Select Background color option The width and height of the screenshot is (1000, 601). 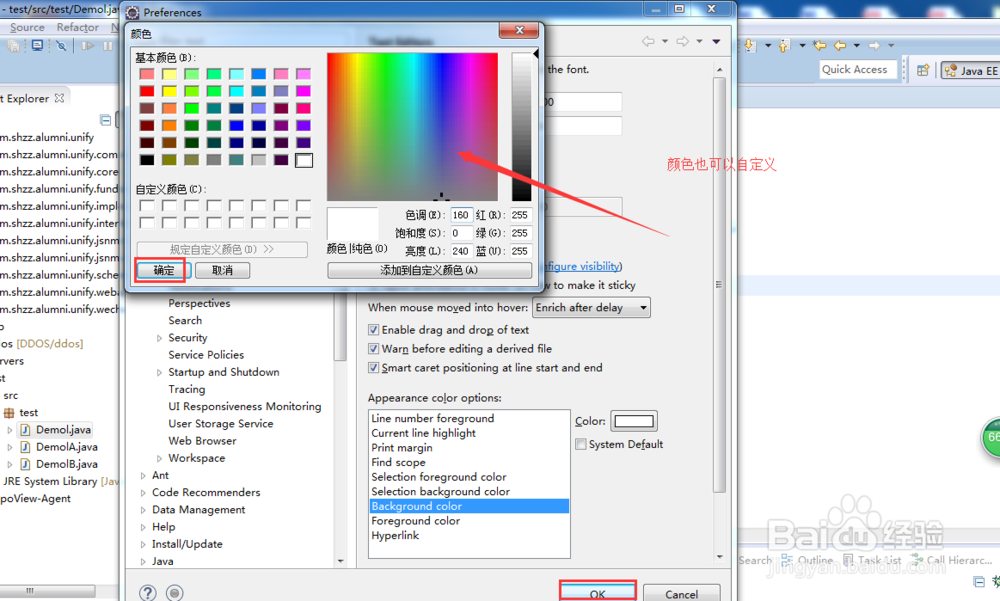point(469,507)
